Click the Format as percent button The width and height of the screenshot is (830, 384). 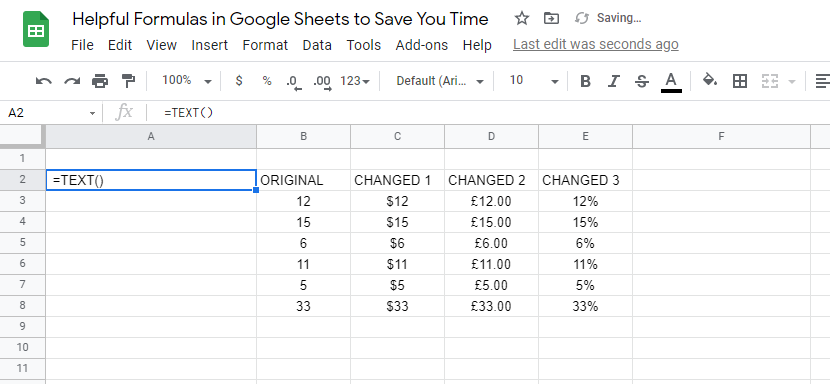(x=267, y=81)
